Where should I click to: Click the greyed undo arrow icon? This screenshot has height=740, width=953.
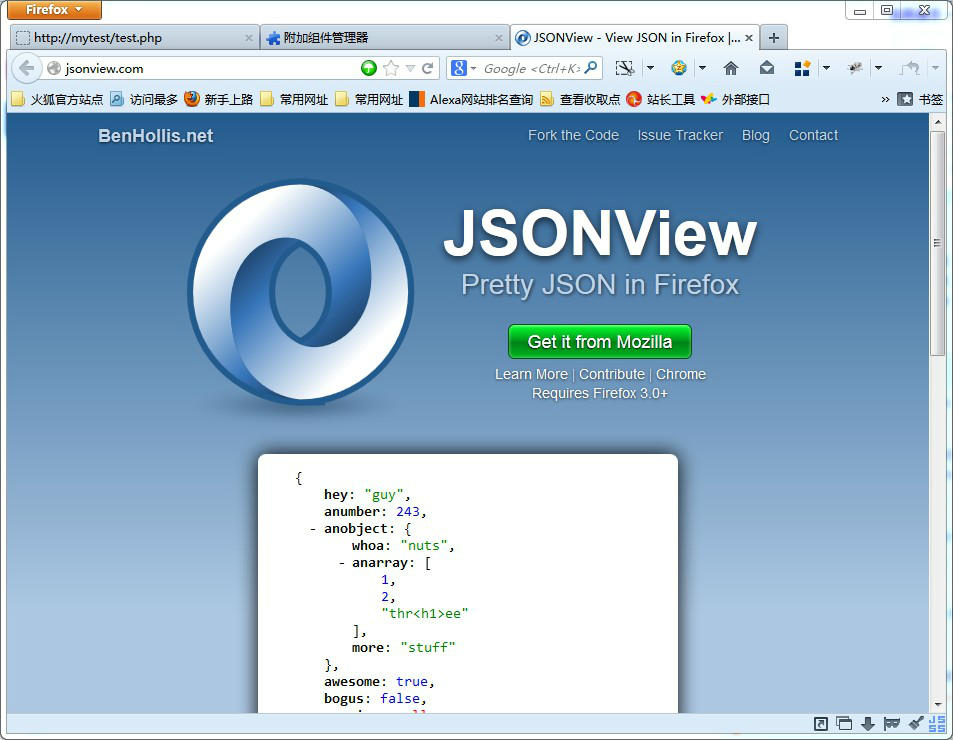(909, 68)
